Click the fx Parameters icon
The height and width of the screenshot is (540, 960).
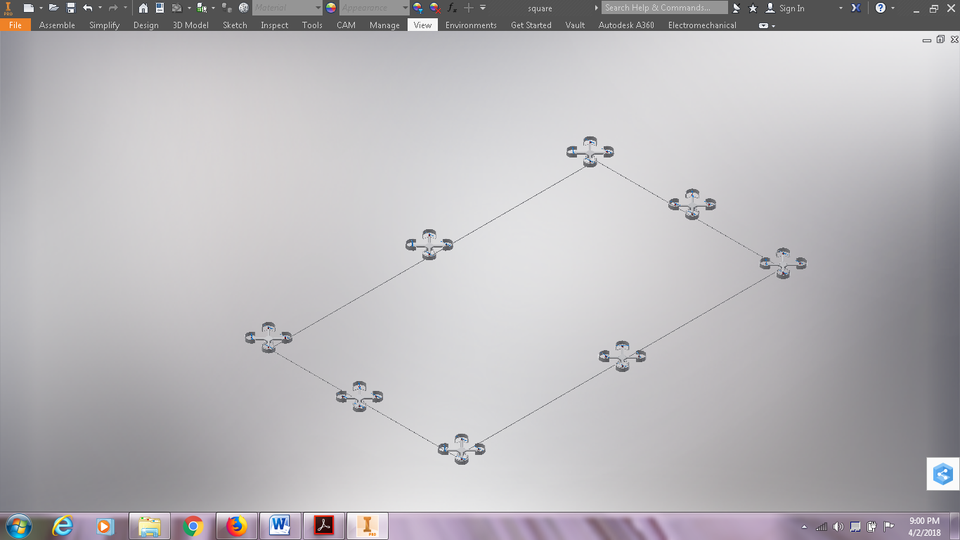coord(451,8)
